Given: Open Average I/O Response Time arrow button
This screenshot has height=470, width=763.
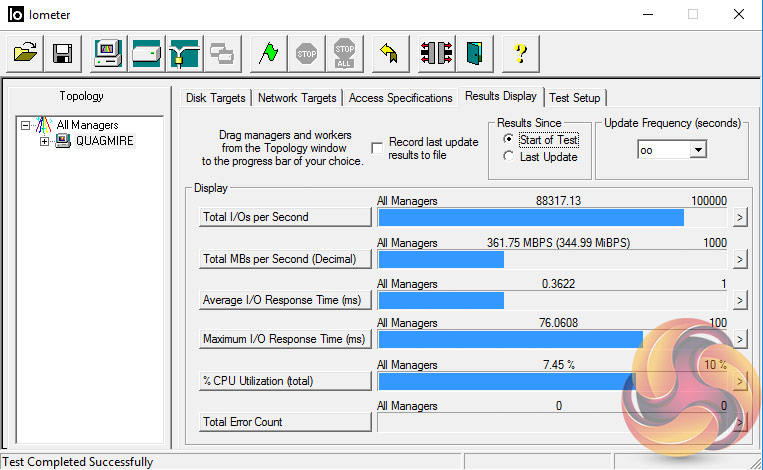Looking at the screenshot, I should coord(740,301).
